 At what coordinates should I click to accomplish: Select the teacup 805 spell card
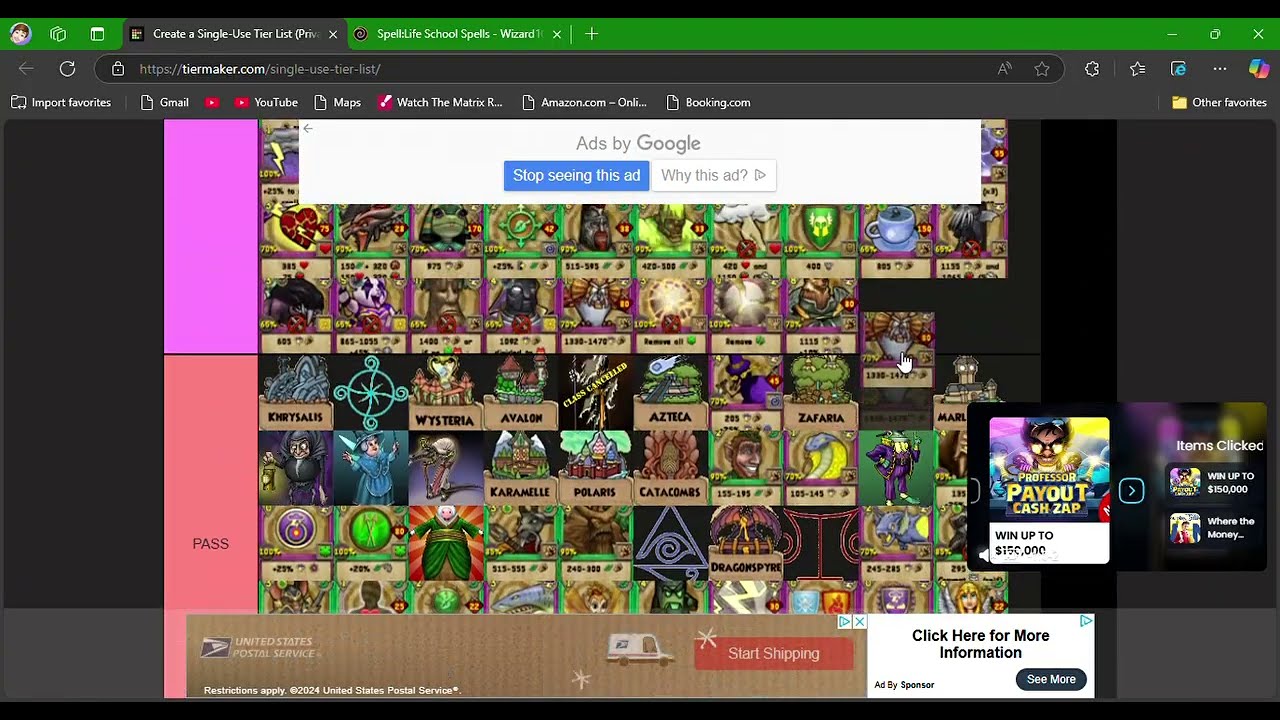click(x=896, y=241)
